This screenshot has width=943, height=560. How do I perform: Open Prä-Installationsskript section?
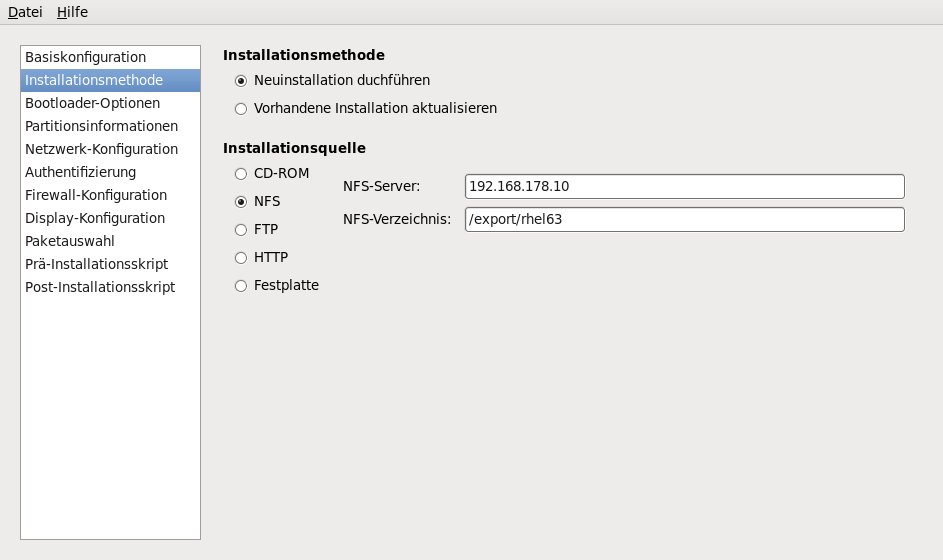click(96, 264)
